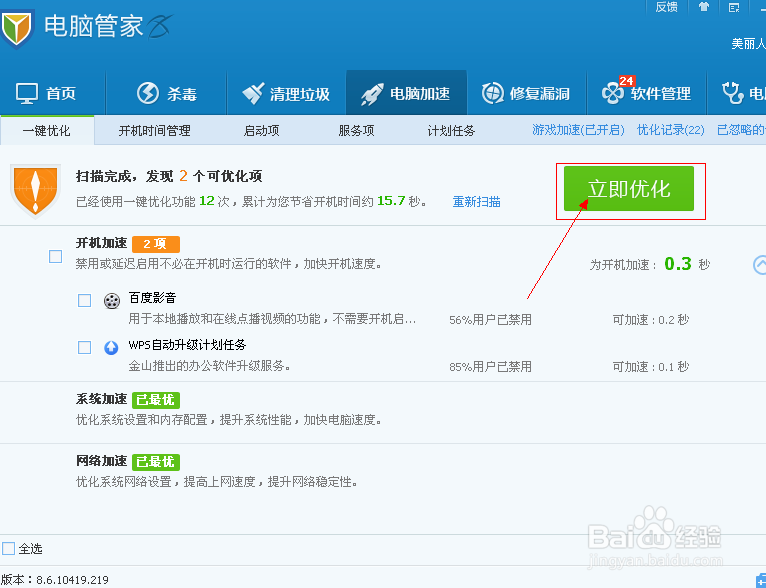Click the 杀毒 lightning icon

(x=148, y=93)
